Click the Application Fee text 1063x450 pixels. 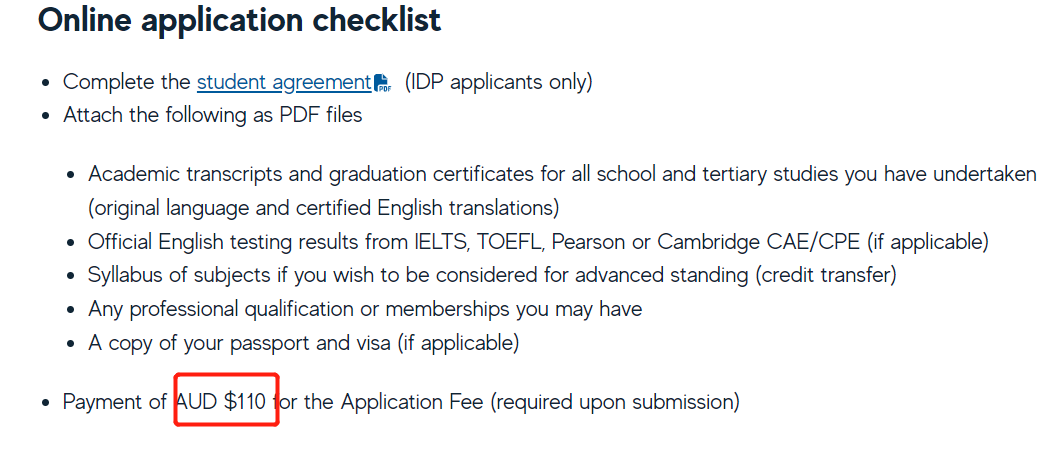[x=412, y=402]
